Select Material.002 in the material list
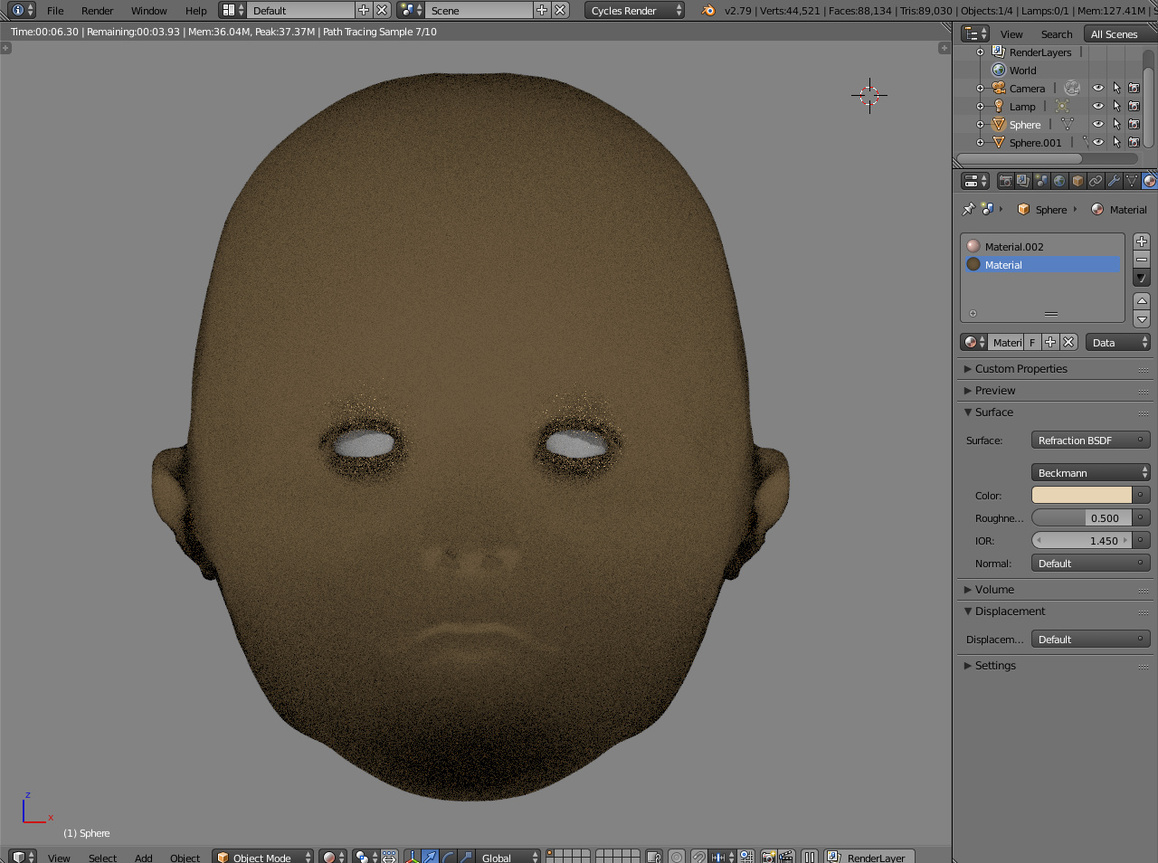The height and width of the screenshot is (863, 1158). (x=1013, y=246)
